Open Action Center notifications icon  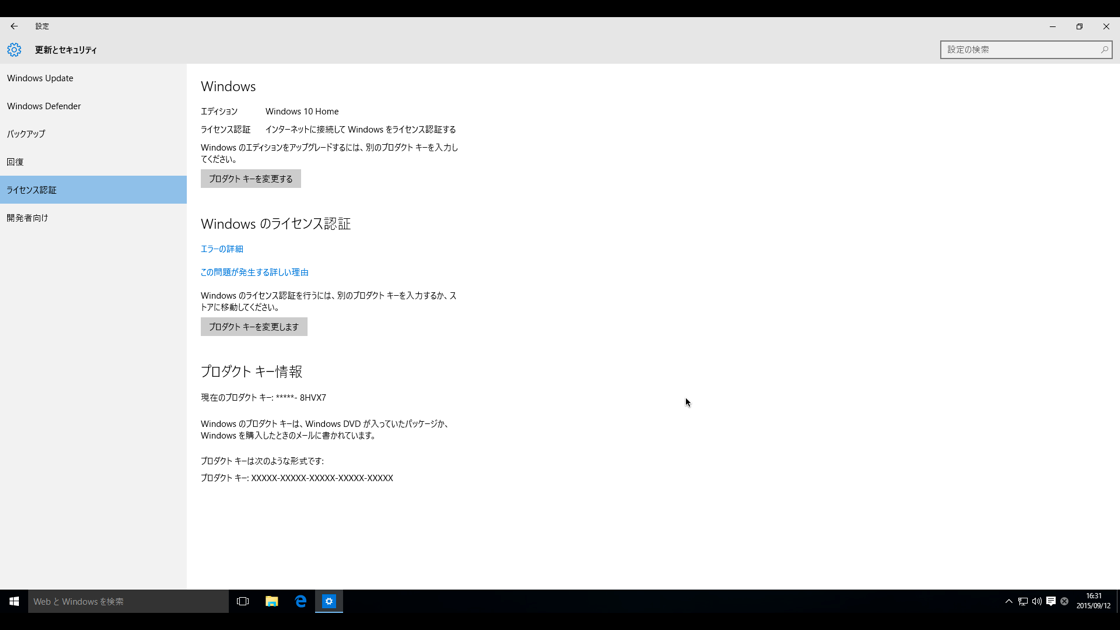pos(1051,601)
